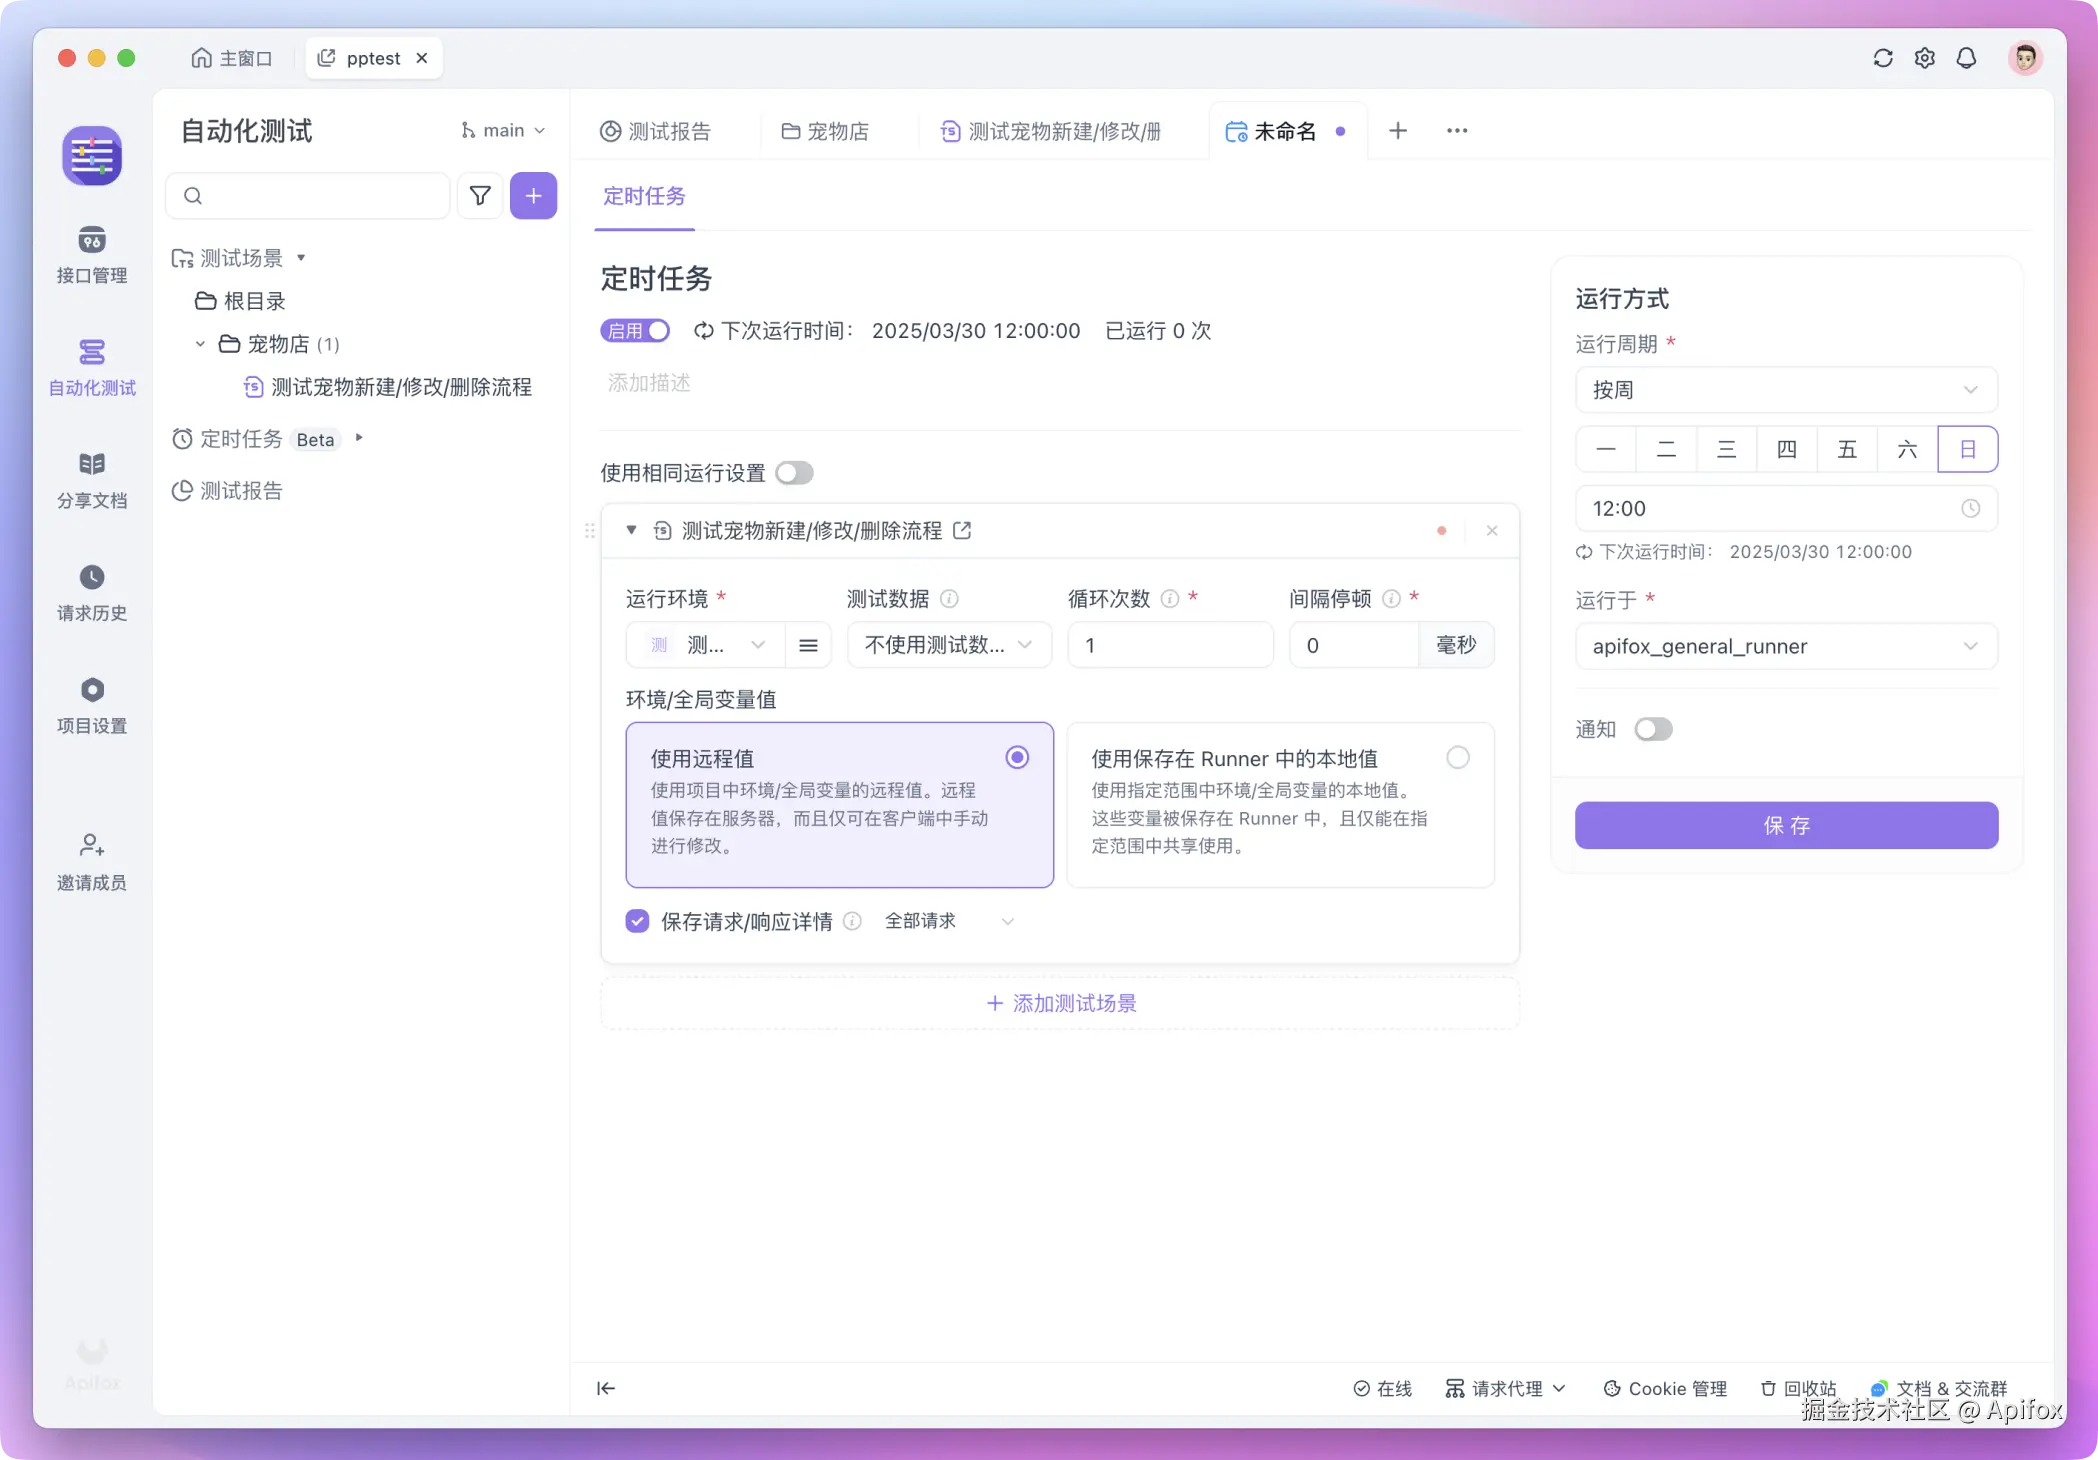Image resolution: width=2098 pixels, height=1460 pixels.
Task: Open 接口管理 in the sidebar
Action: (91, 254)
